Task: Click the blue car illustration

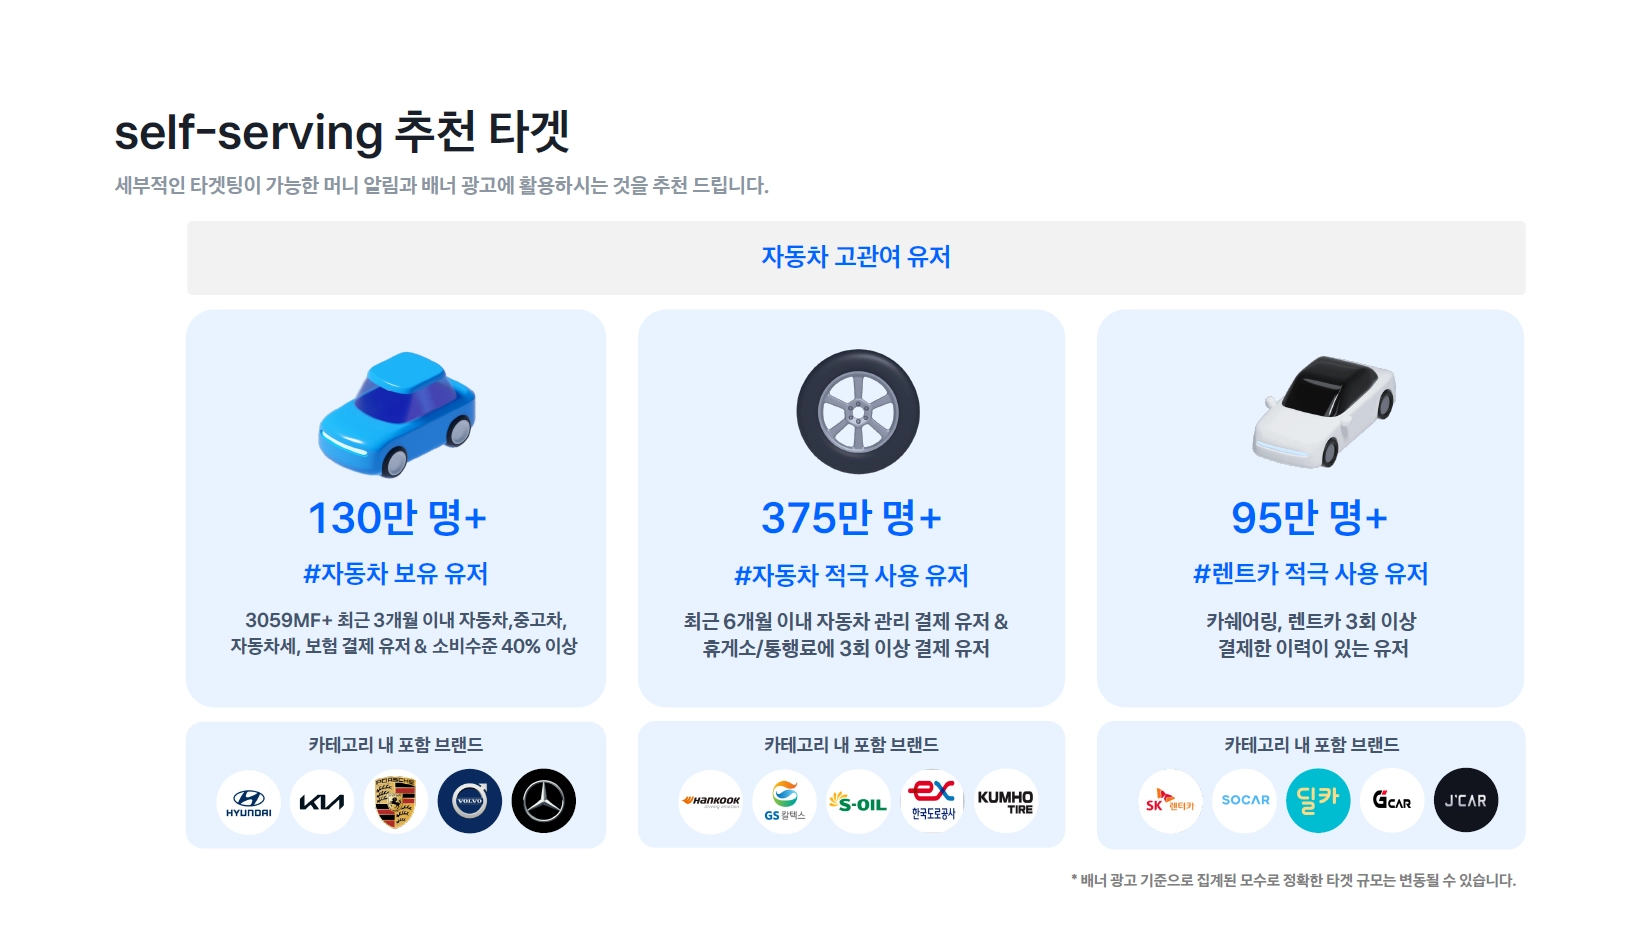Action: coord(397,414)
